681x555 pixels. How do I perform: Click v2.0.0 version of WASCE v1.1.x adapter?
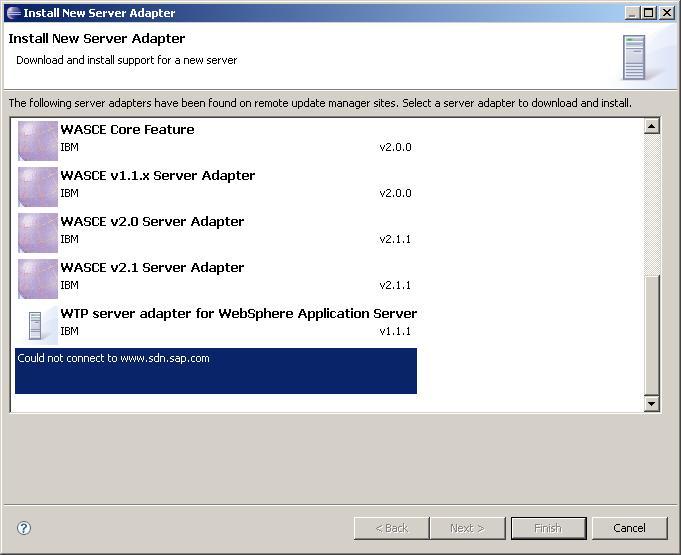pyautogui.click(x=395, y=193)
